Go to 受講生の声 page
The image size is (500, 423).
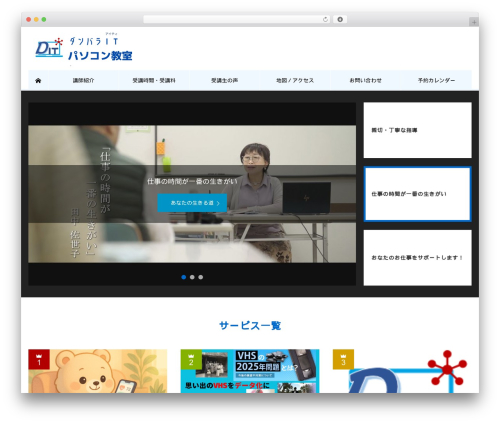click(224, 80)
